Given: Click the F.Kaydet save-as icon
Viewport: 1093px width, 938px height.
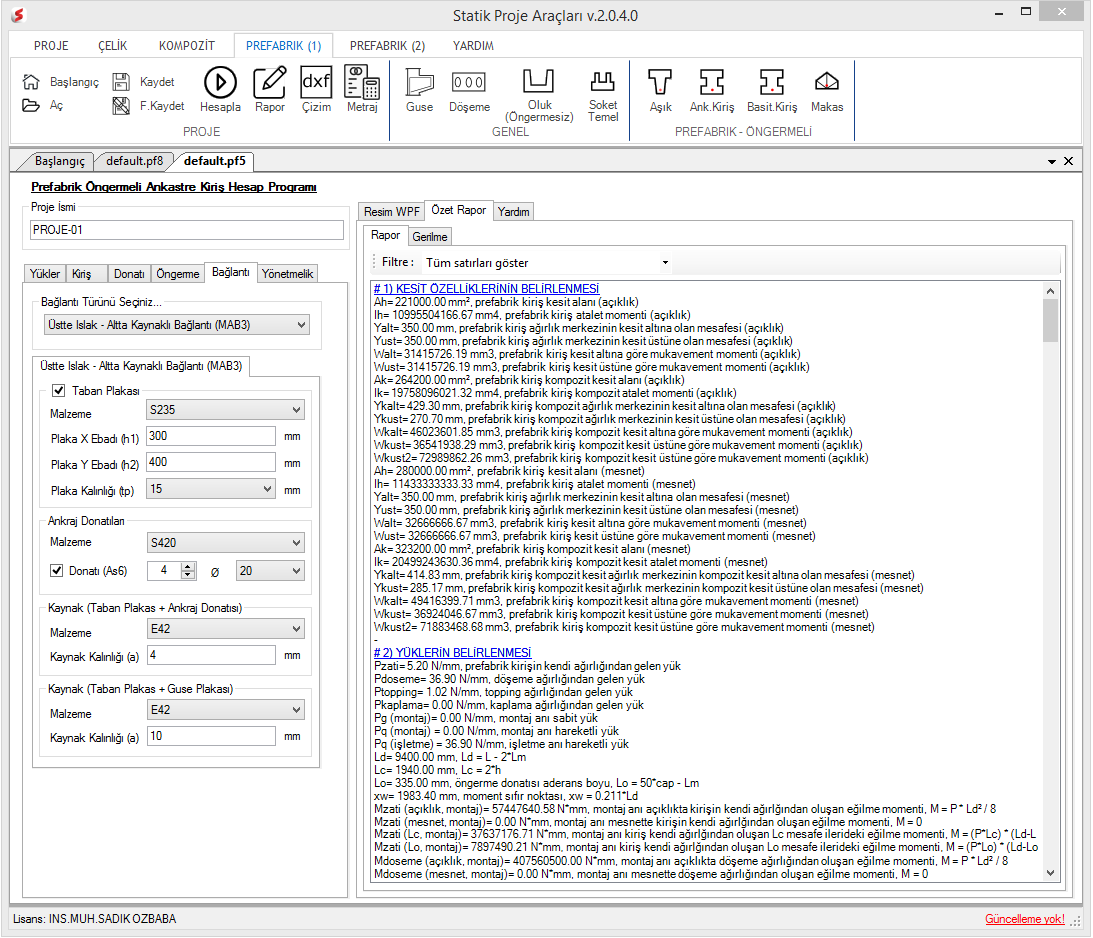Looking at the screenshot, I should (x=121, y=106).
